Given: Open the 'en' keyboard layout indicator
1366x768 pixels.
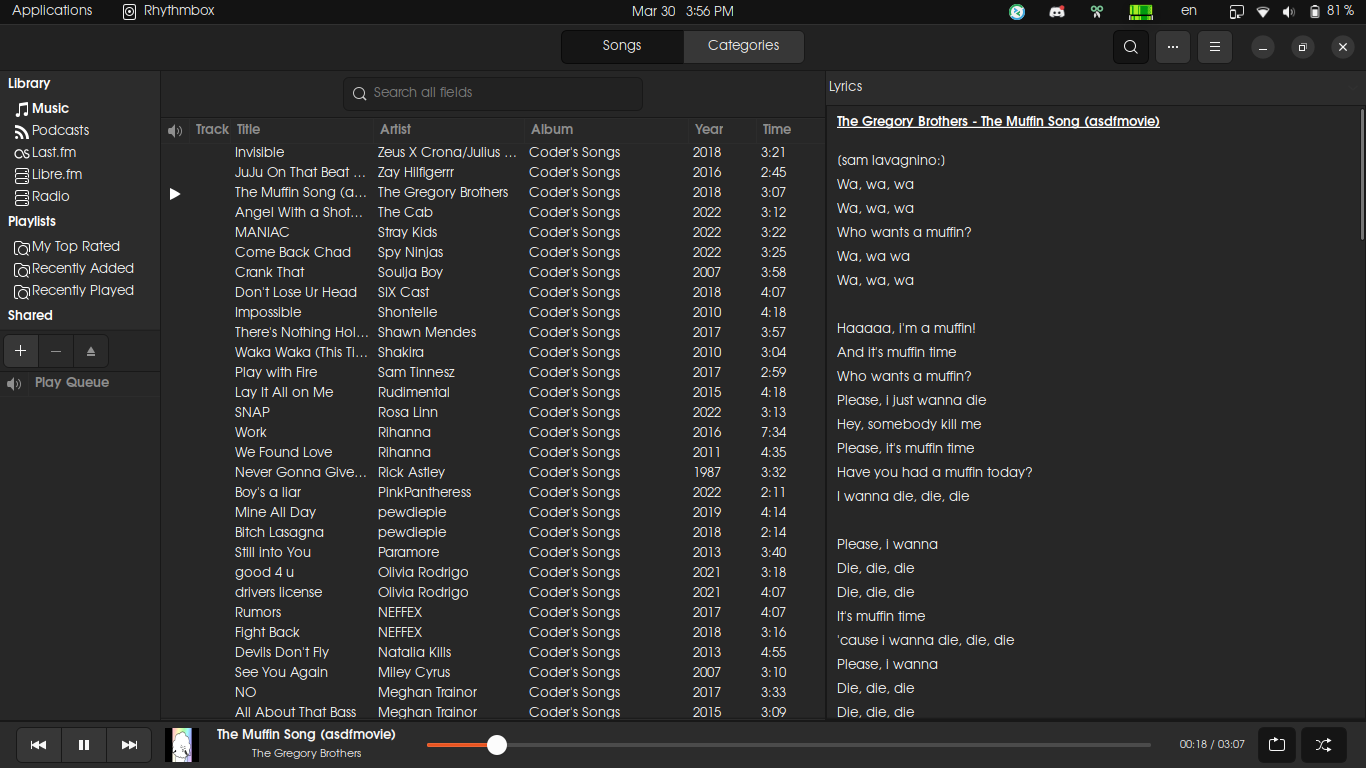Looking at the screenshot, I should (1189, 11).
